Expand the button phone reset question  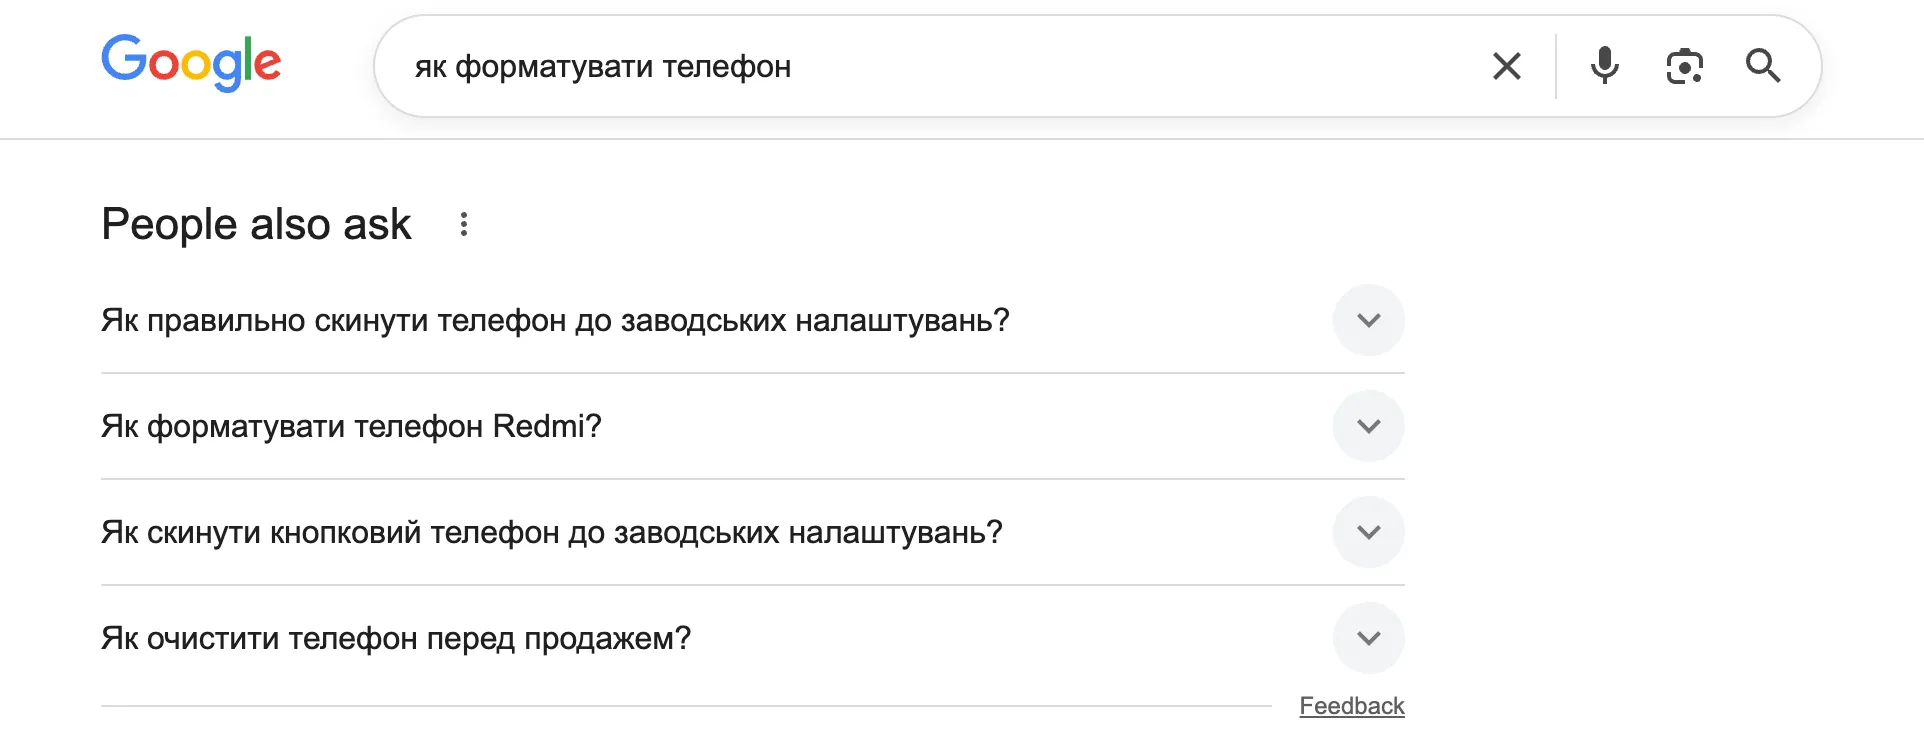coord(1368,532)
